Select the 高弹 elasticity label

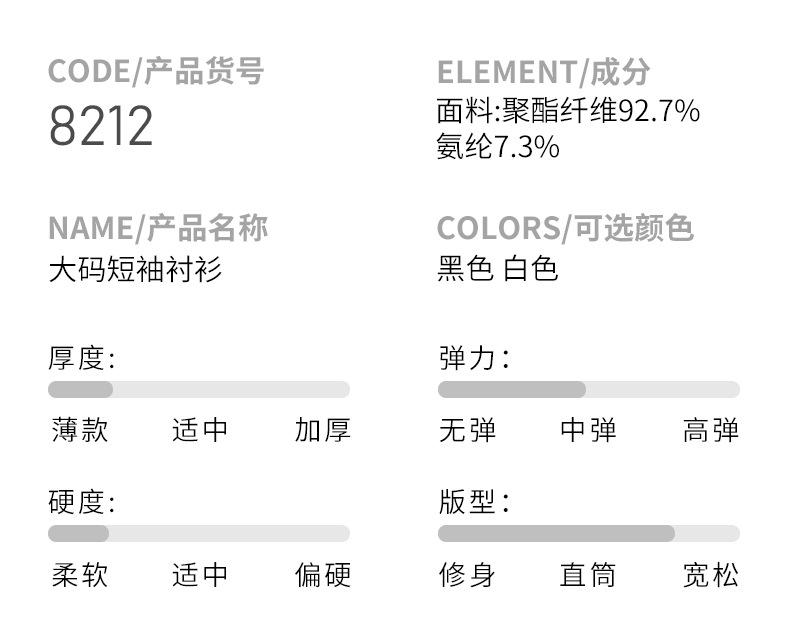[711, 430]
